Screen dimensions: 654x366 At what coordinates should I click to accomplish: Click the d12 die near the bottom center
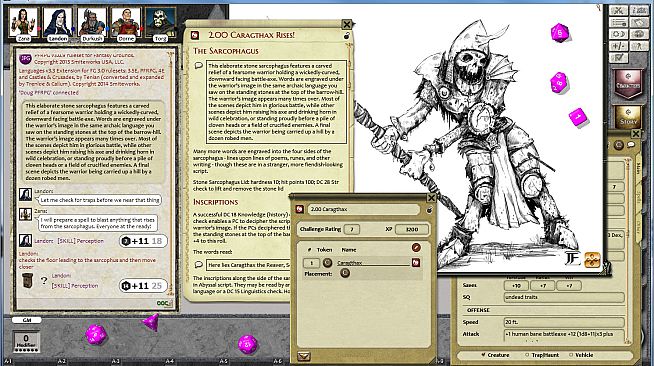(x=247, y=344)
